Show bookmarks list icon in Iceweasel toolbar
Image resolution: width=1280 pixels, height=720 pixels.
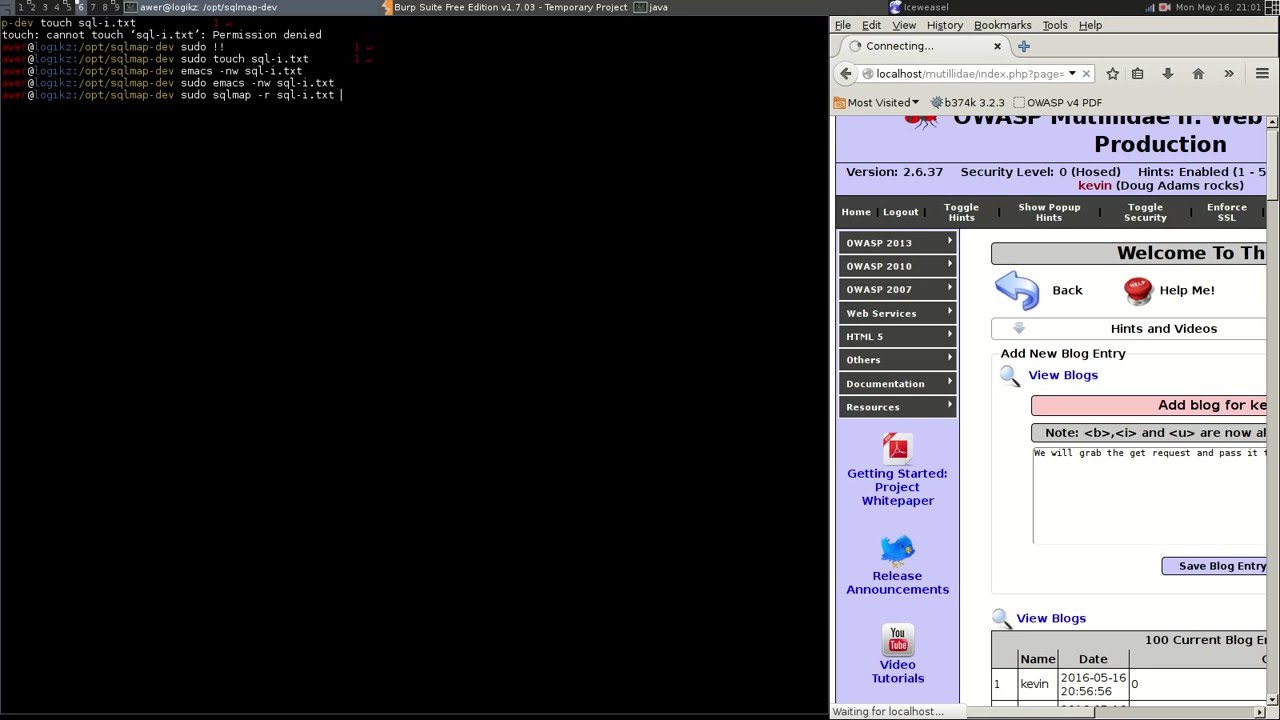click(x=1137, y=73)
